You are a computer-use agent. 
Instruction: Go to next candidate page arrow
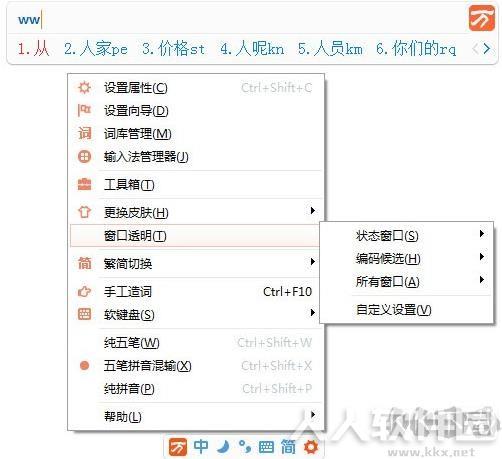pos(487,49)
